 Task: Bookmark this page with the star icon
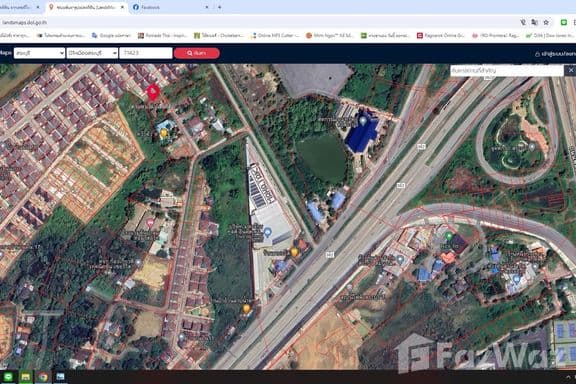(x=546, y=22)
